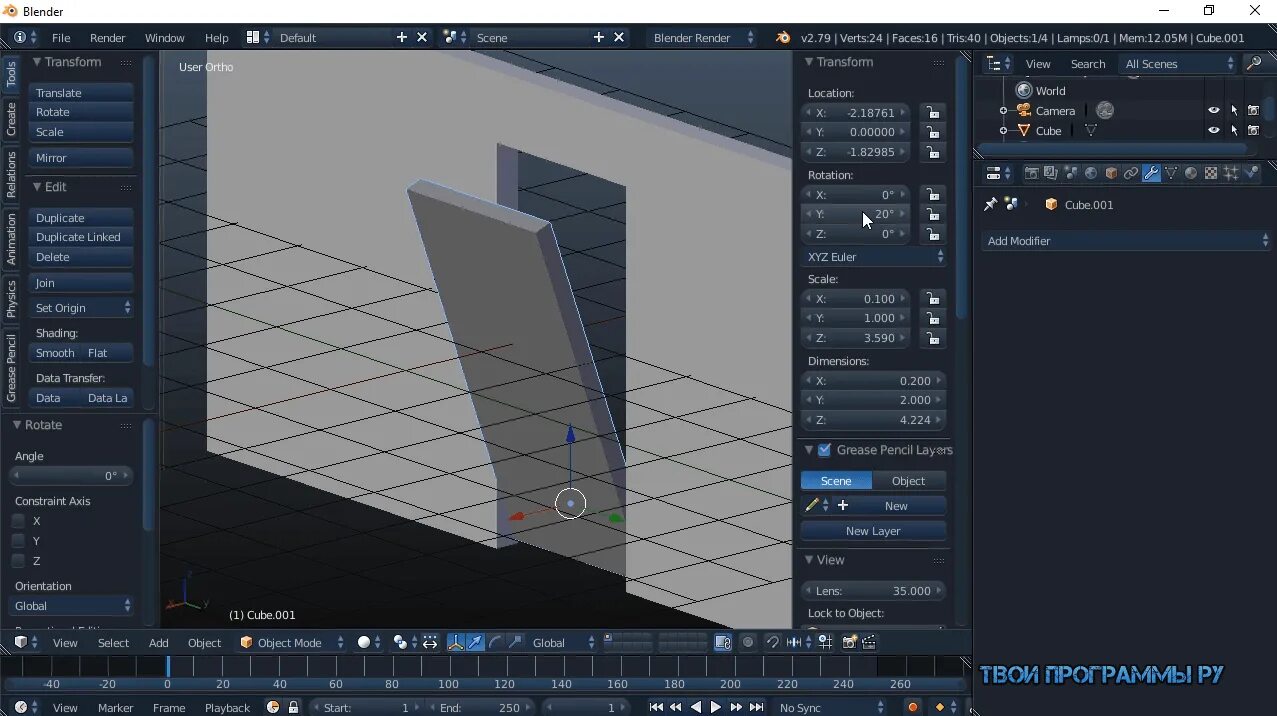Enable the X constraint axis checkbox
Screen dimensions: 1277x716
coord(18,521)
